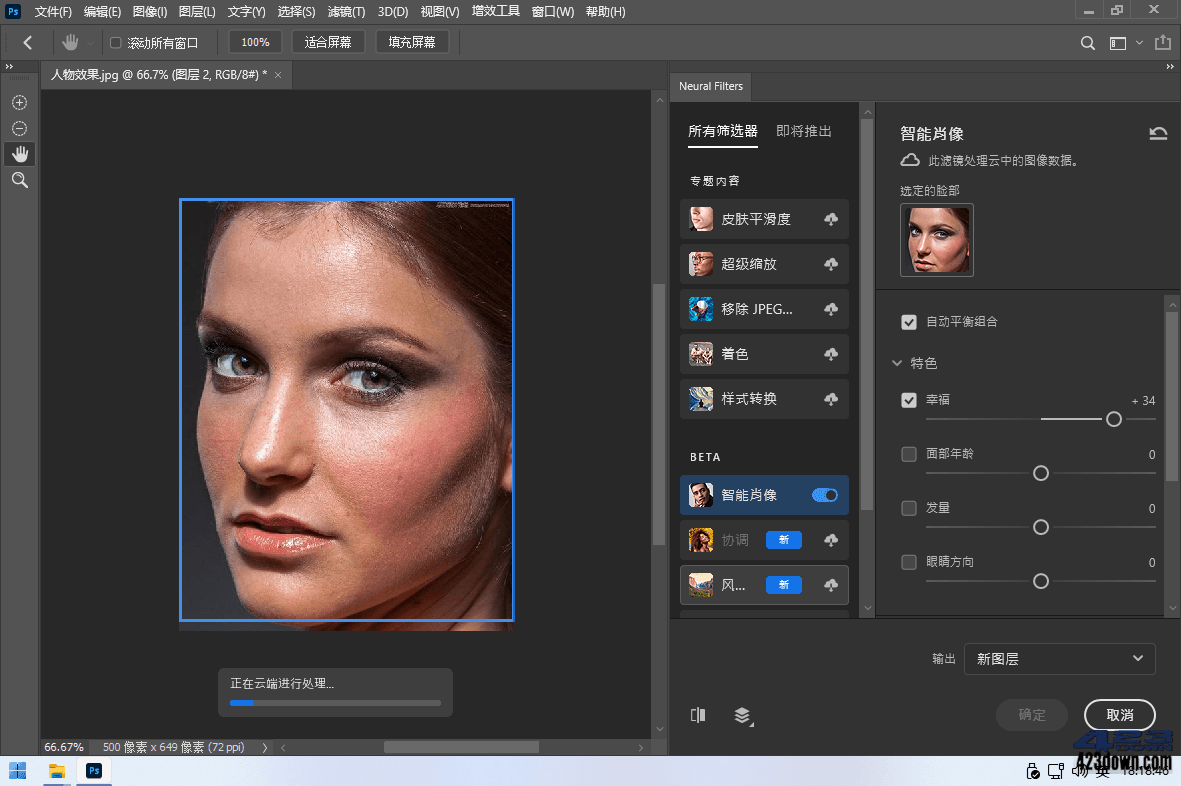Open the 滤镜(T) menu
Image resolution: width=1181 pixels, height=786 pixels.
click(346, 12)
